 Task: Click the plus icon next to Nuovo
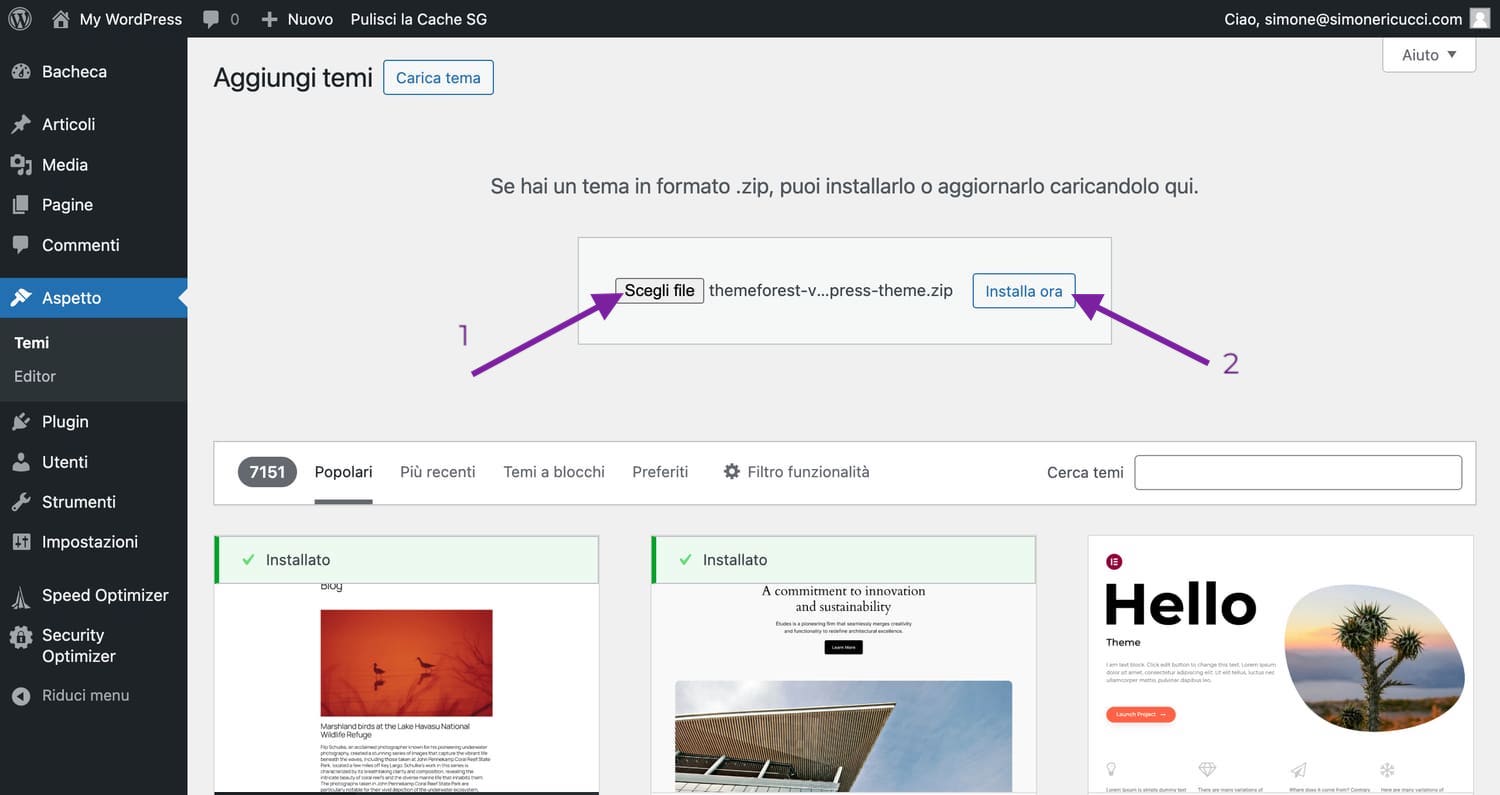(x=269, y=19)
